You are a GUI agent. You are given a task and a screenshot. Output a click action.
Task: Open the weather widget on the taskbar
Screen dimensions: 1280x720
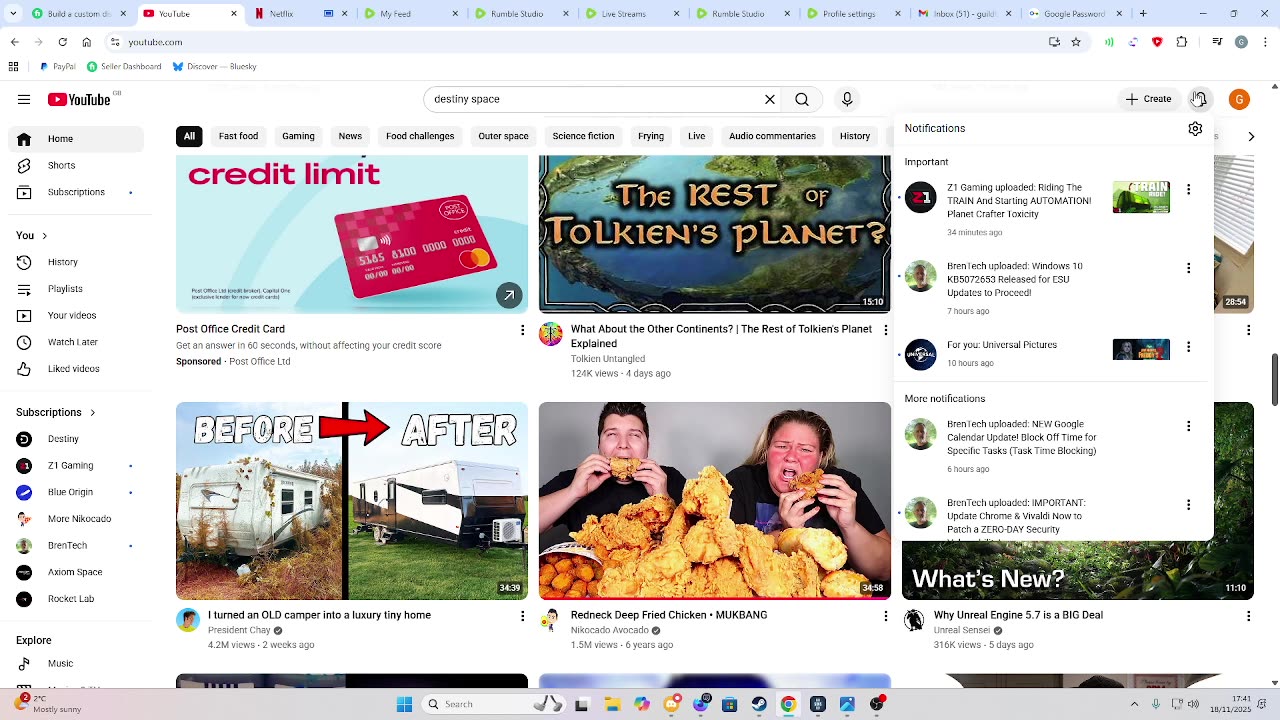[x=48, y=704]
